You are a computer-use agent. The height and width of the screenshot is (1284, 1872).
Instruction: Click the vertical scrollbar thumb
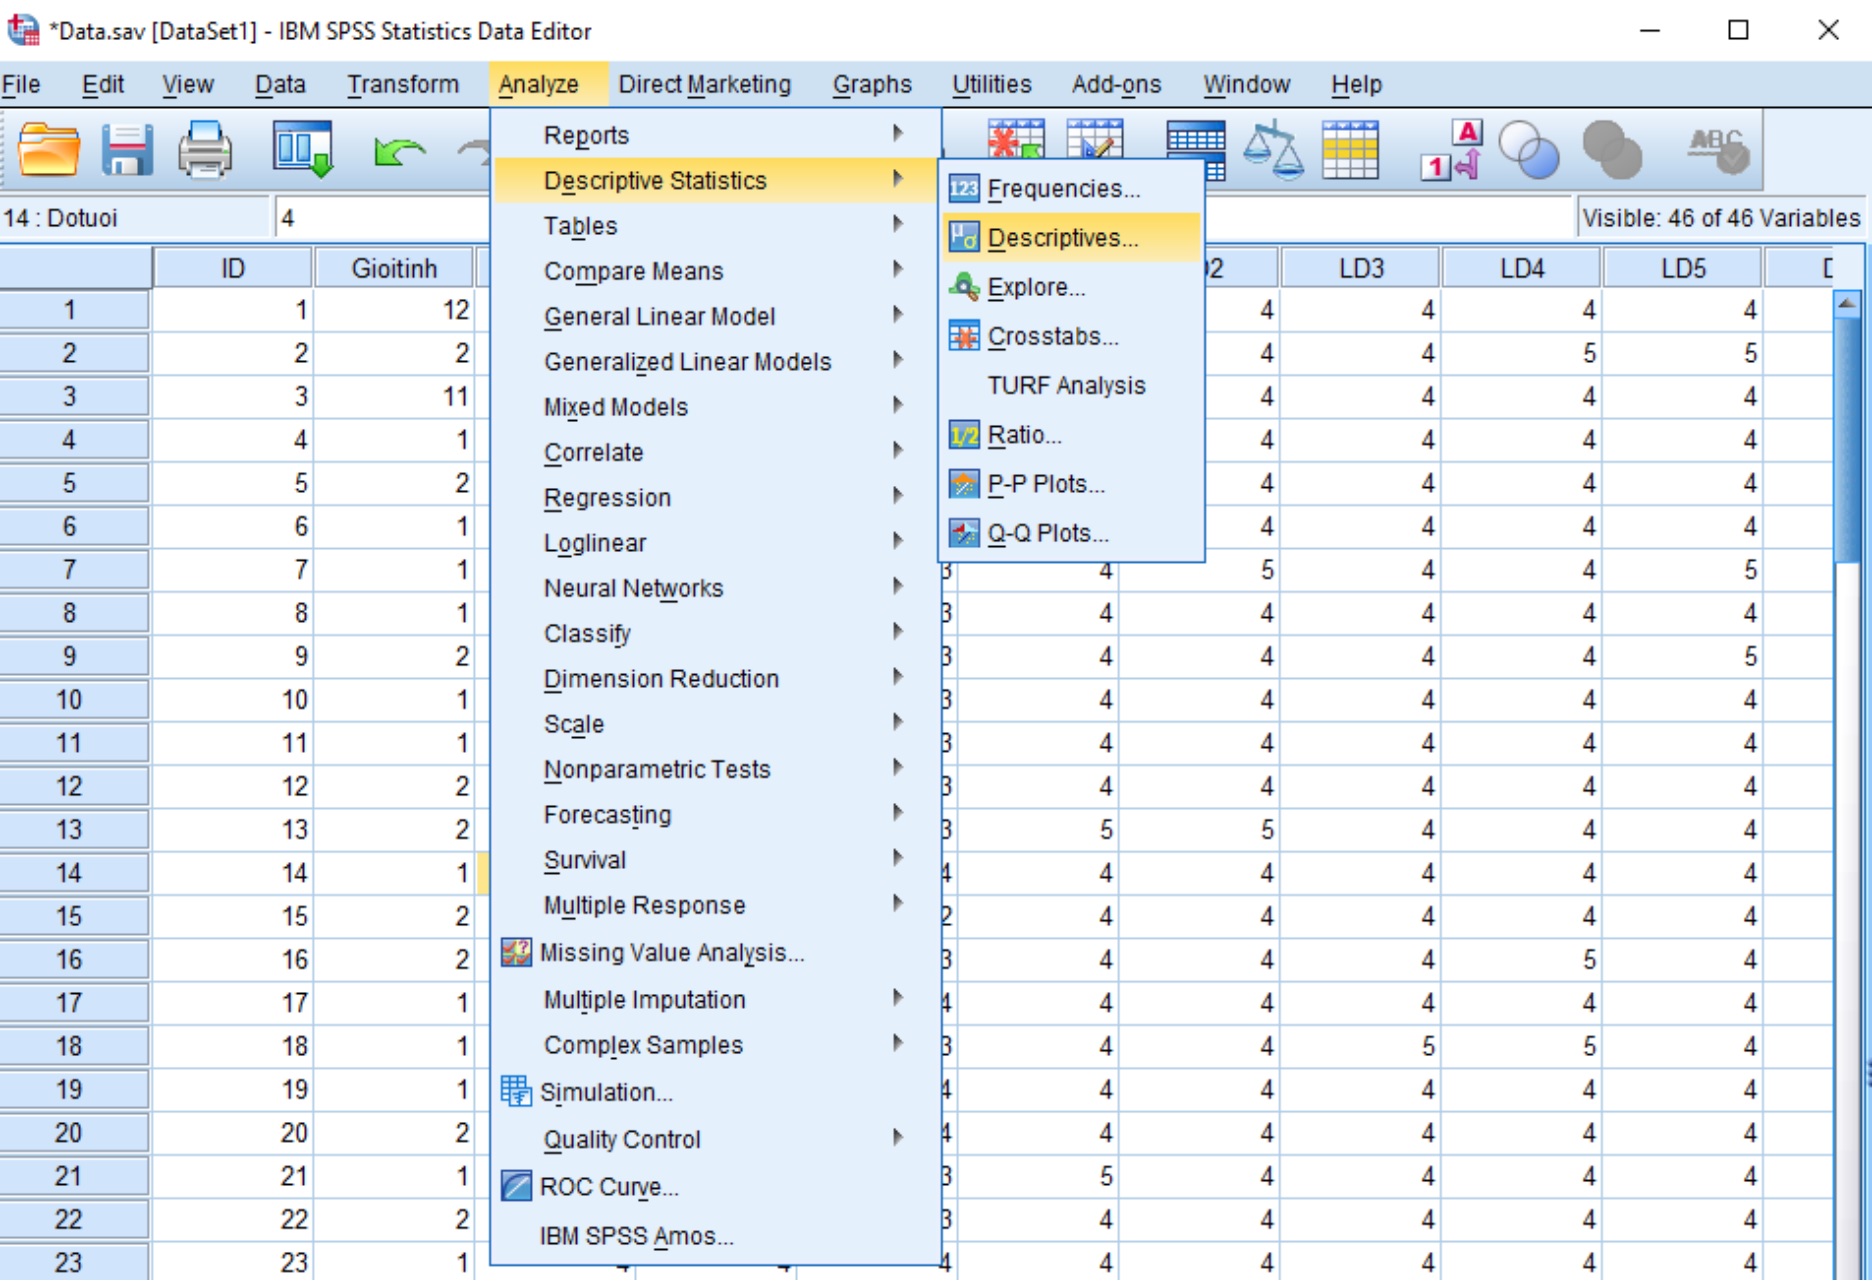pos(1847,440)
